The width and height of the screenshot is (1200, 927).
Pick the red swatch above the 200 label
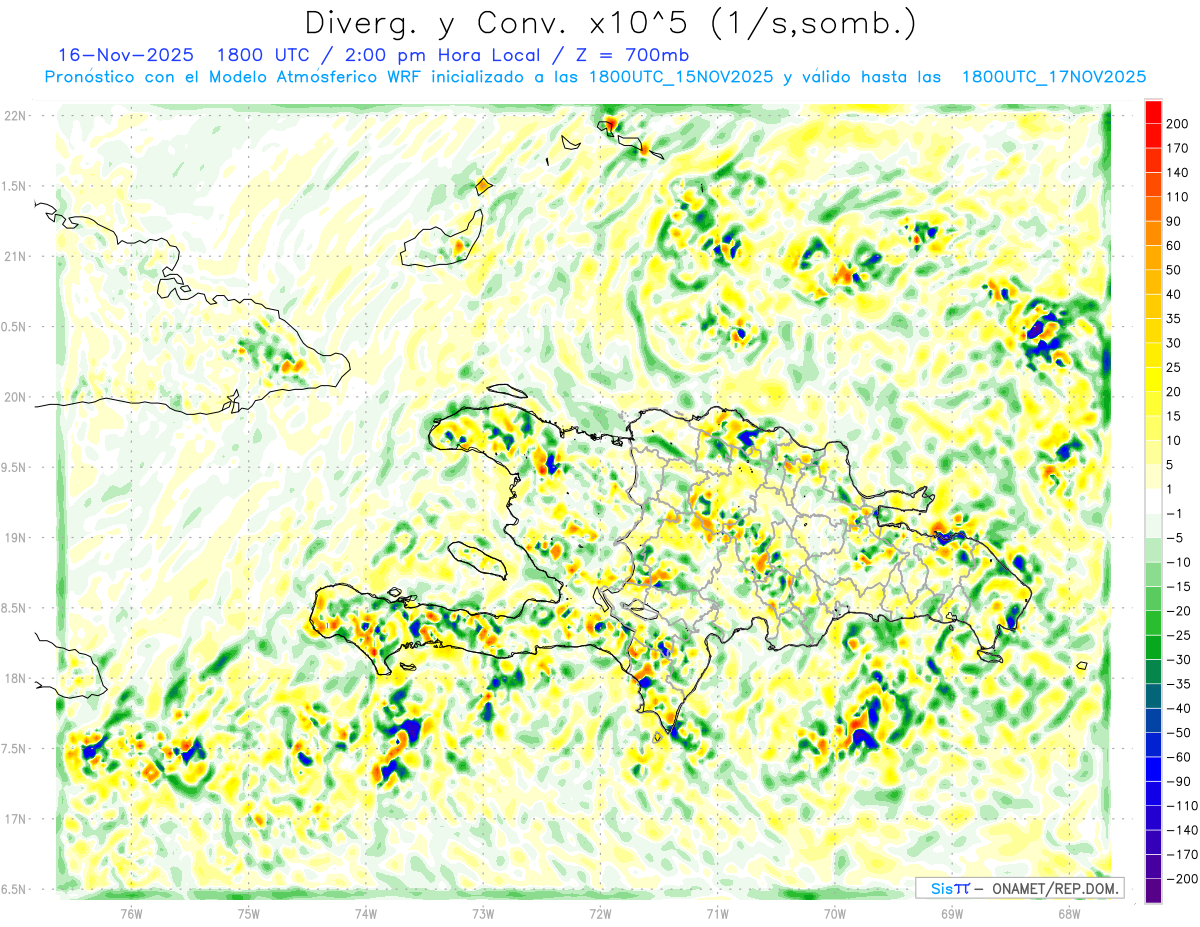pos(1153,112)
